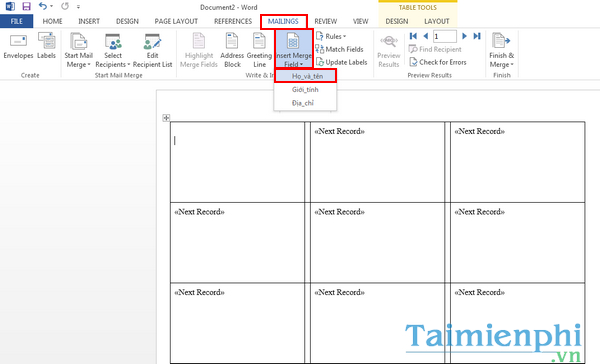Click the table move handle
The width and height of the screenshot is (600, 364).
tap(166, 118)
